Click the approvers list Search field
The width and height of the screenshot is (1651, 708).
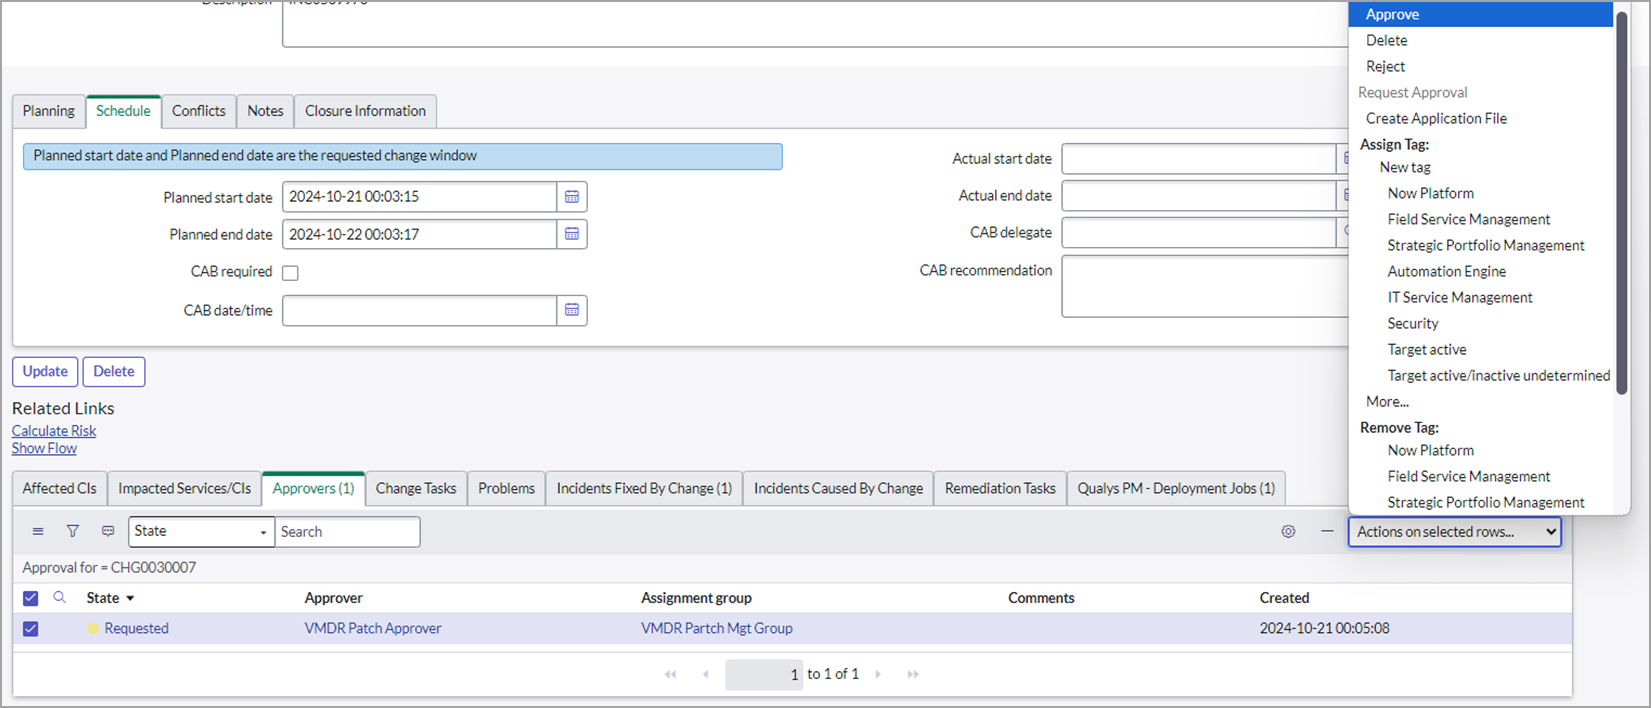click(346, 532)
